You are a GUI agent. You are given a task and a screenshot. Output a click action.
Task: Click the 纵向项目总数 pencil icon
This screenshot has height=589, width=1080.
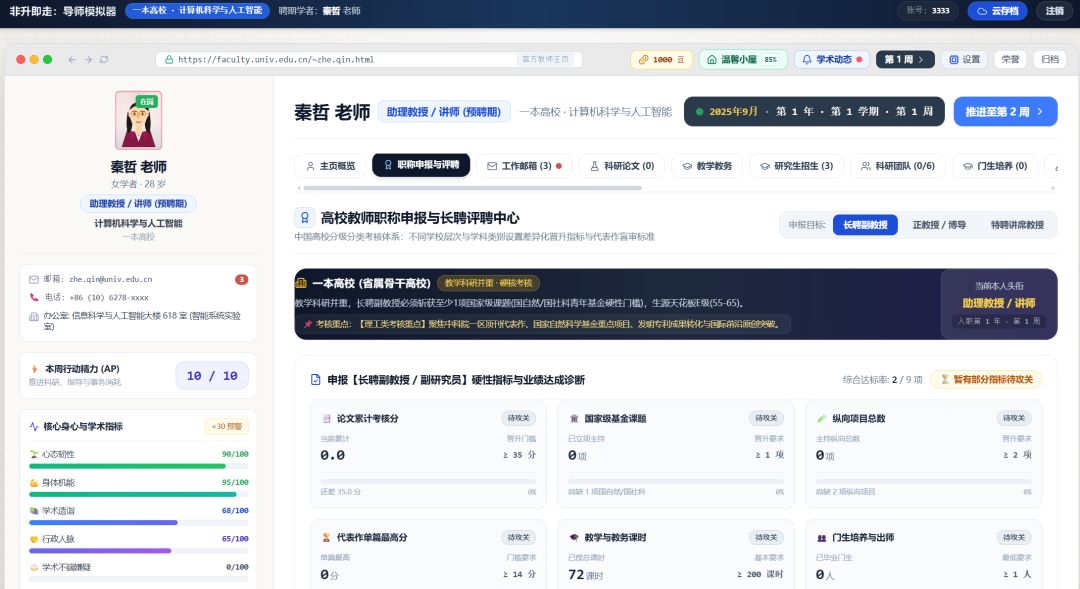pos(821,419)
